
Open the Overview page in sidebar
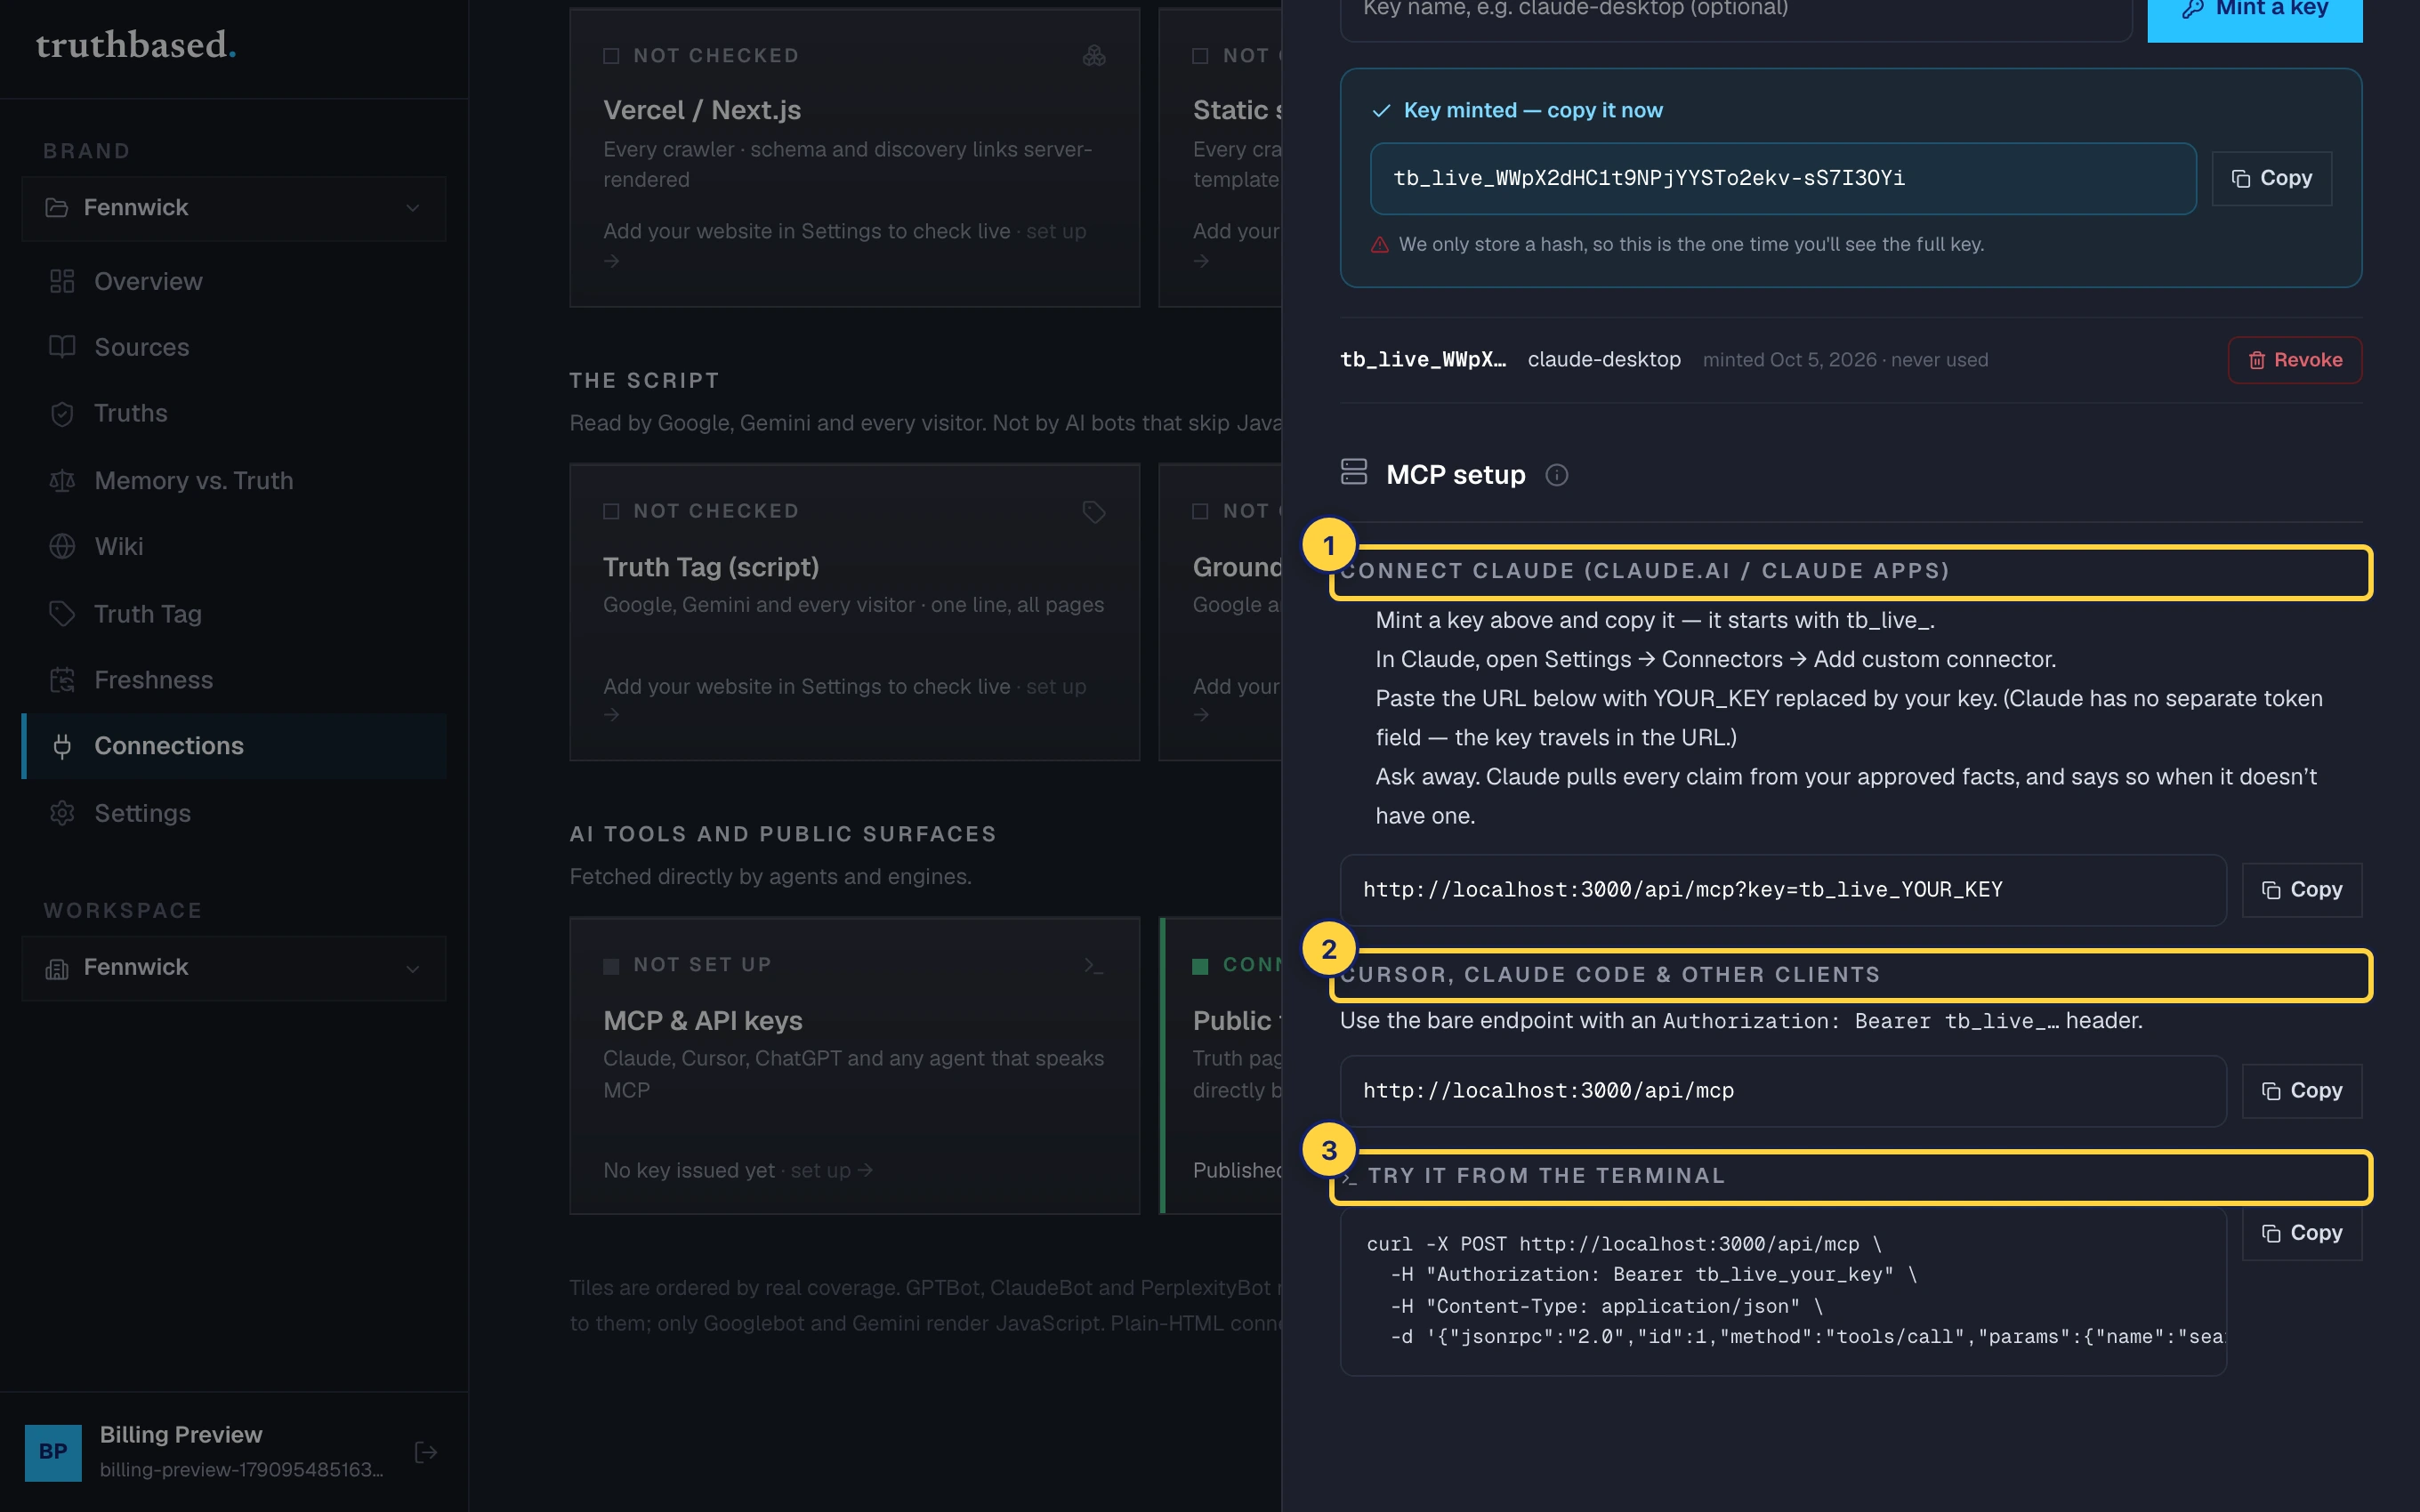tap(233, 281)
